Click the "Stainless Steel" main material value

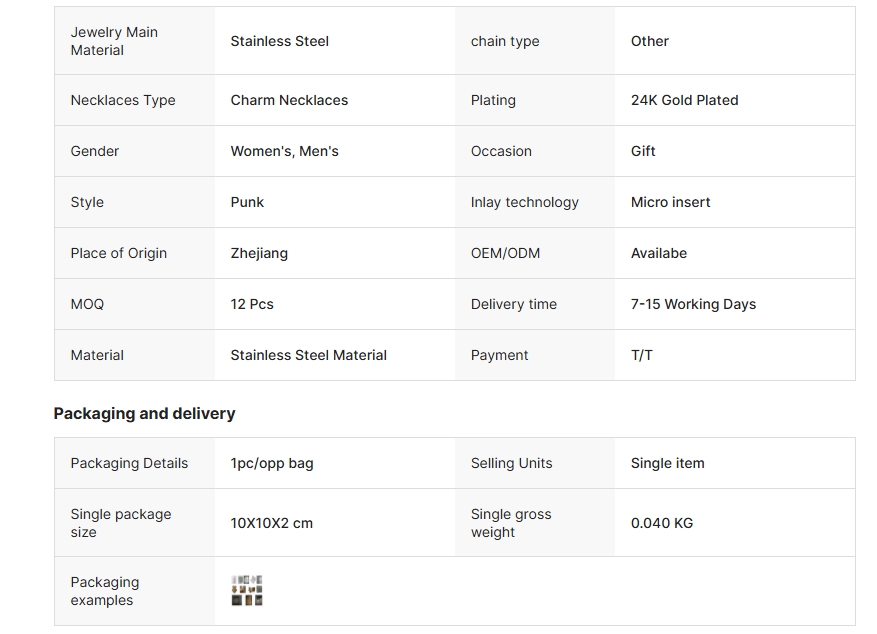pos(279,41)
